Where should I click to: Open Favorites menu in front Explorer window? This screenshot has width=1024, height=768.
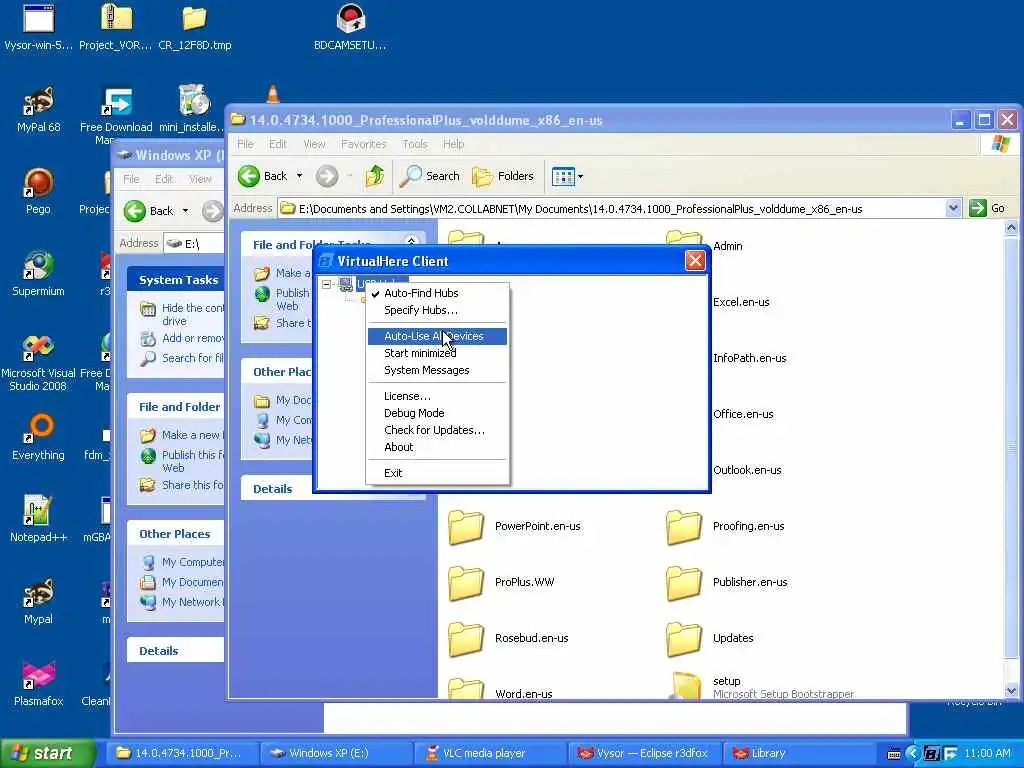[363, 144]
